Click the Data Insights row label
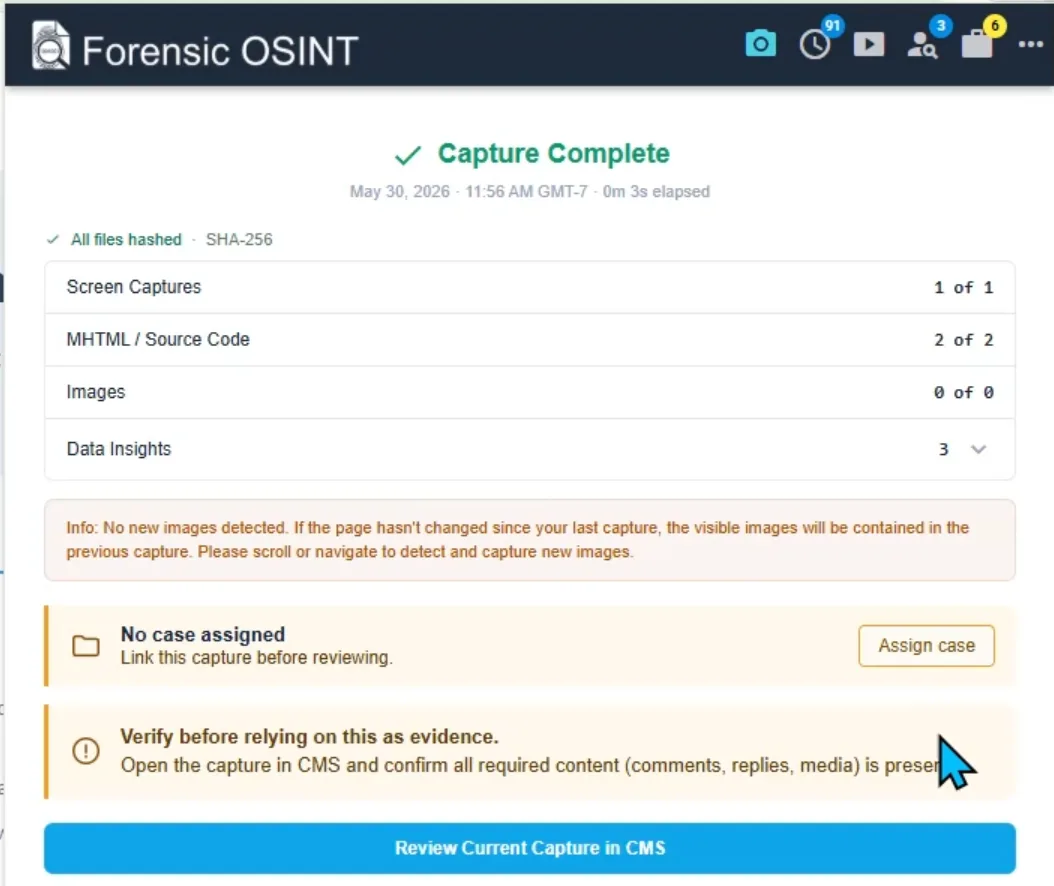The image size is (1054, 886). (x=119, y=449)
